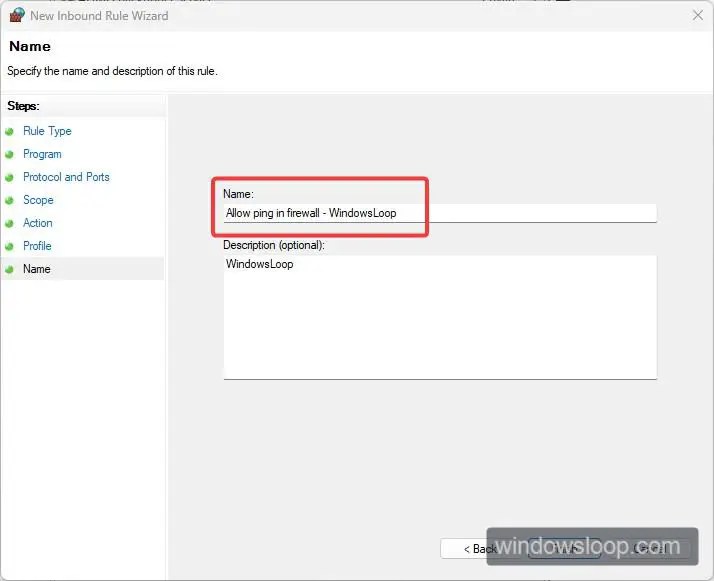Click the 'Description (optional):' label
The image size is (714, 581).
[274, 245]
